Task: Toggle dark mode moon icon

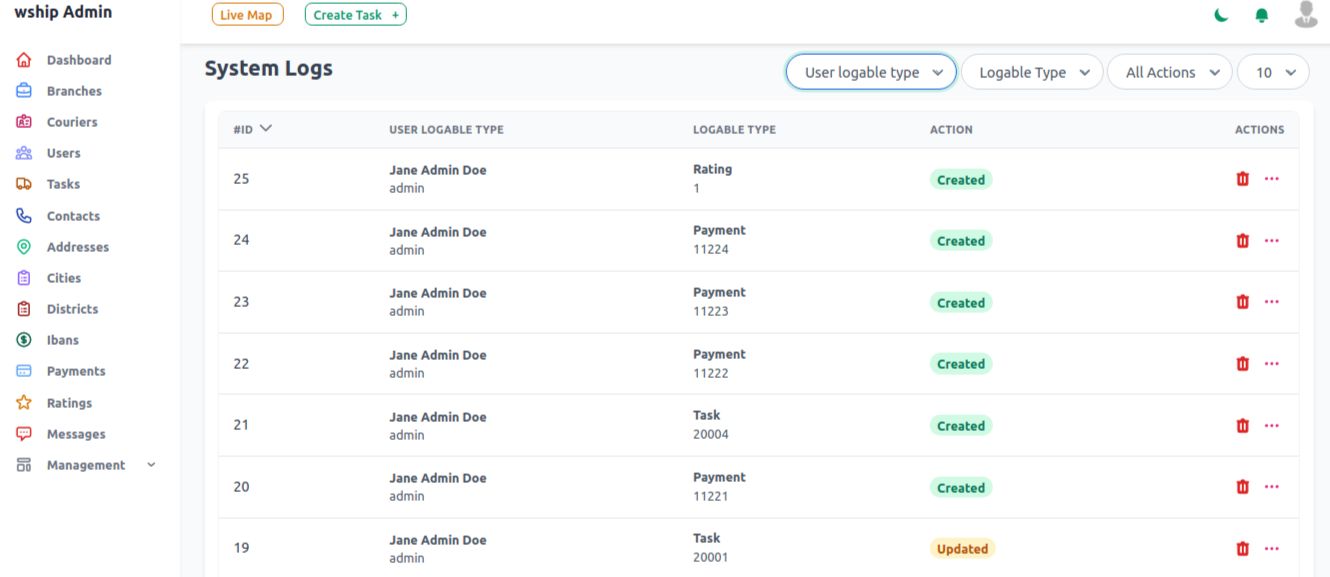Action: pos(1222,15)
